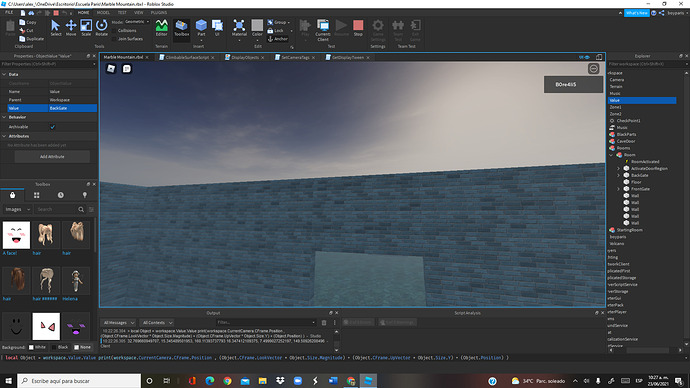Screen dimensions: 690x388
Task: Open the in-game chat bubble icon
Action: (127, 68)
